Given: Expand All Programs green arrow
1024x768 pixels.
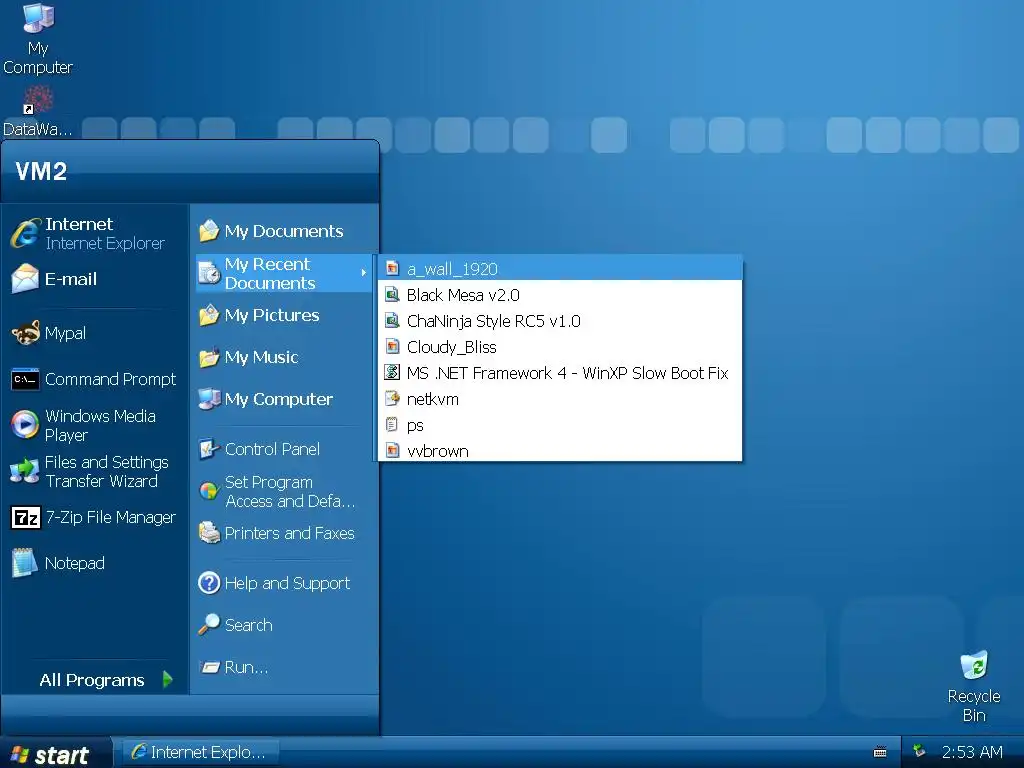Looking at the screenshot, I should 168,680.
